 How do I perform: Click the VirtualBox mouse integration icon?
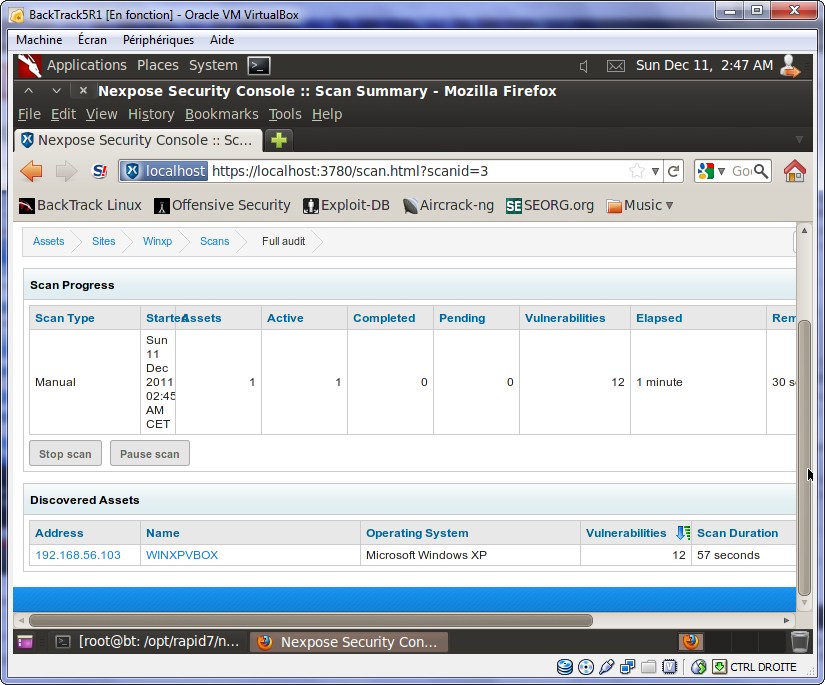click(698, 667)
